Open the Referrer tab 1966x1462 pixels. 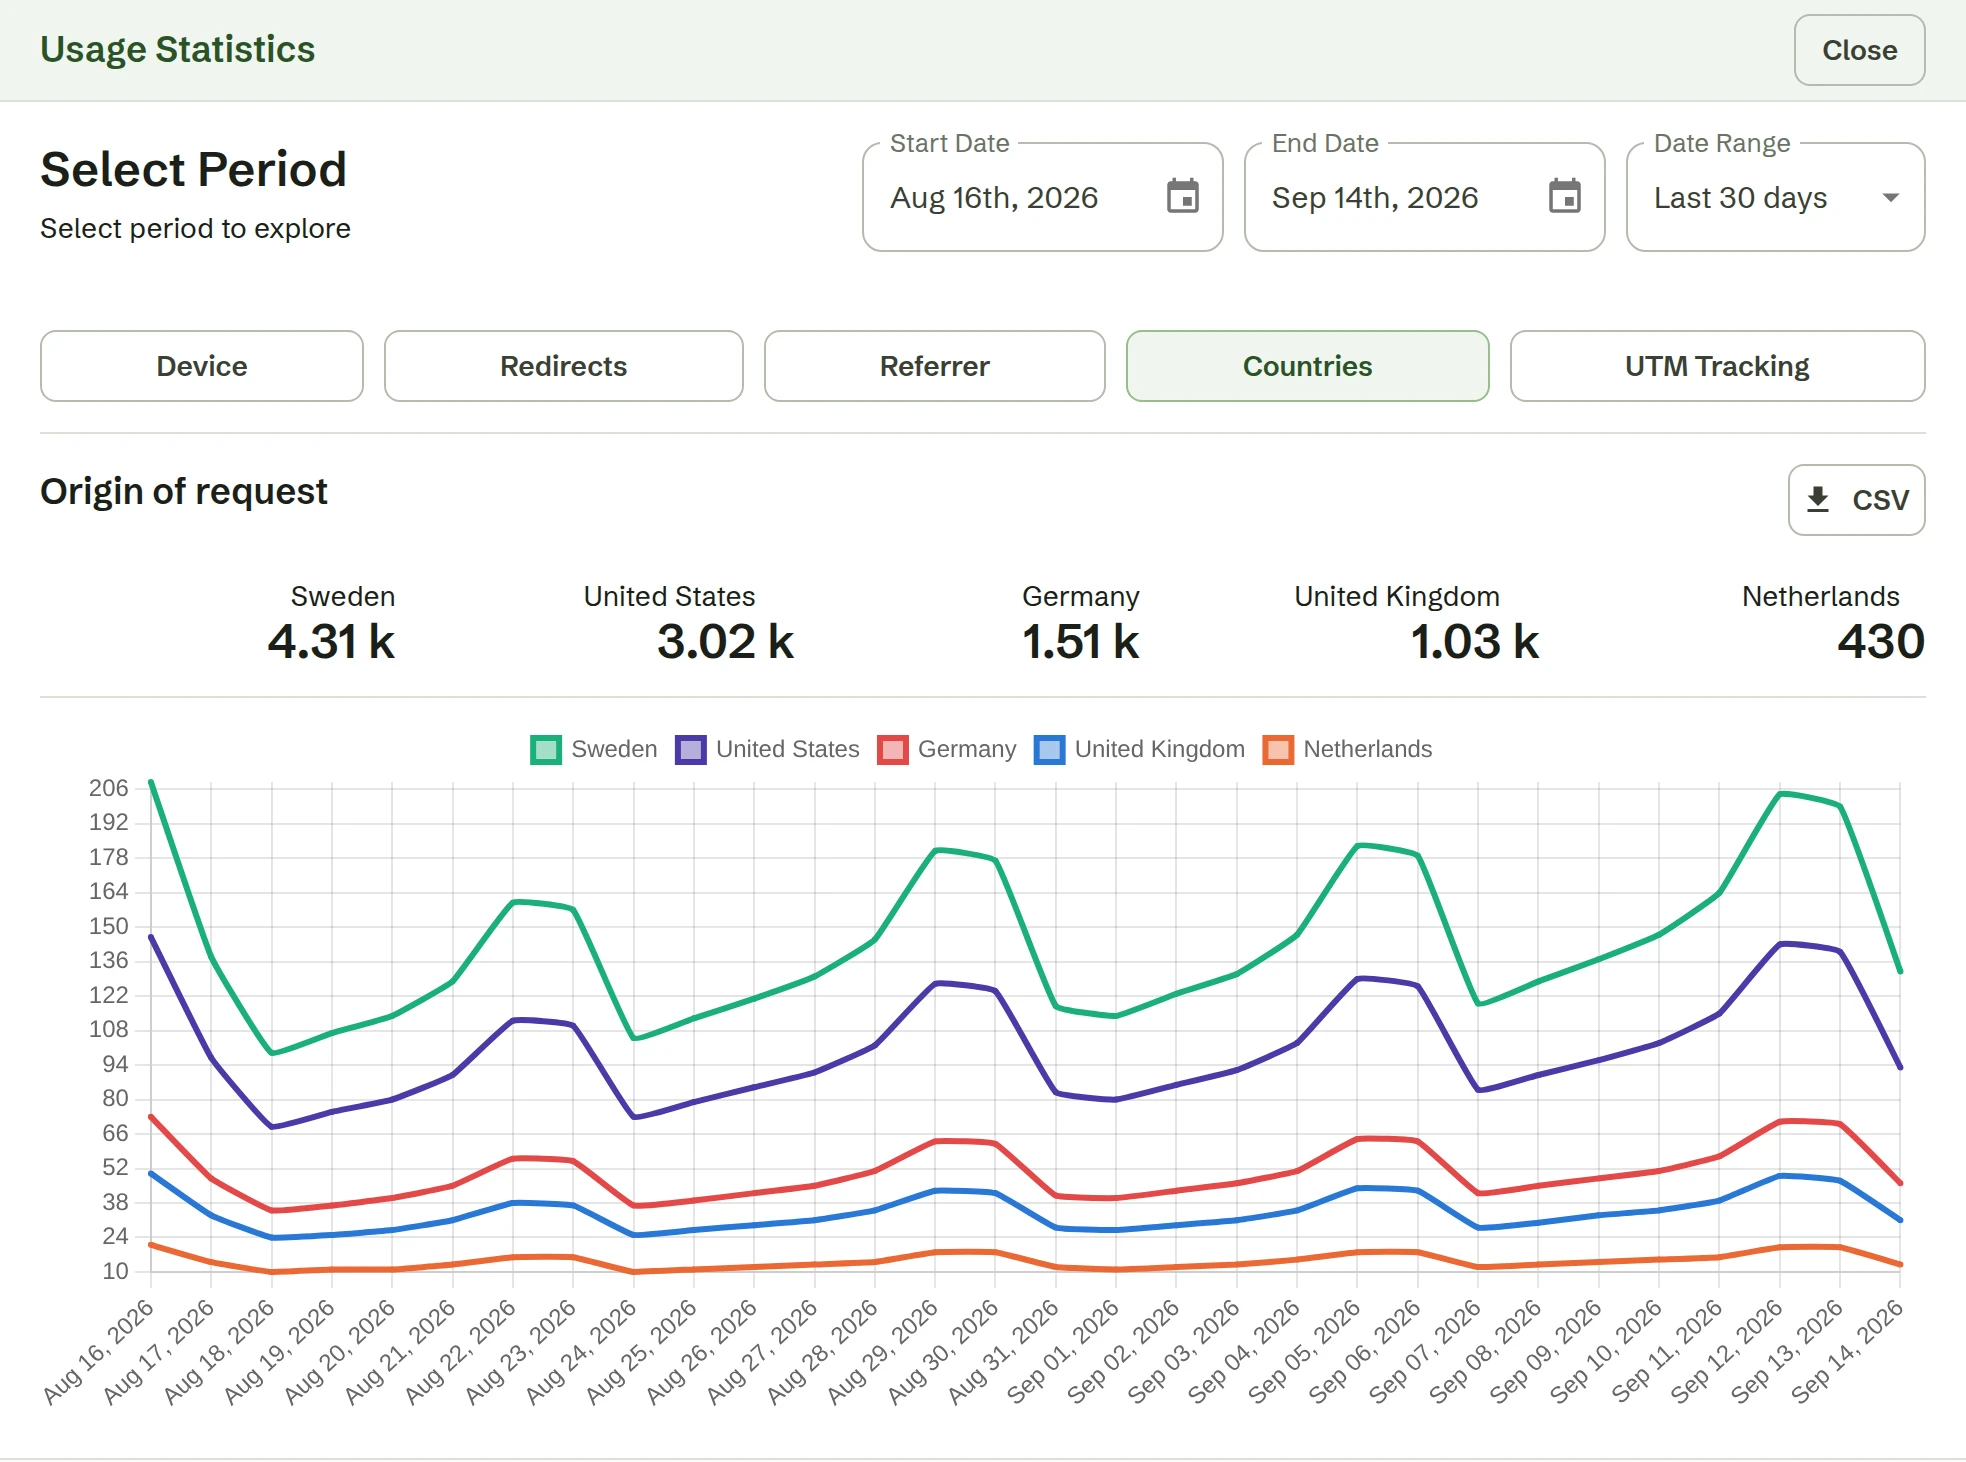pos(935,366)
